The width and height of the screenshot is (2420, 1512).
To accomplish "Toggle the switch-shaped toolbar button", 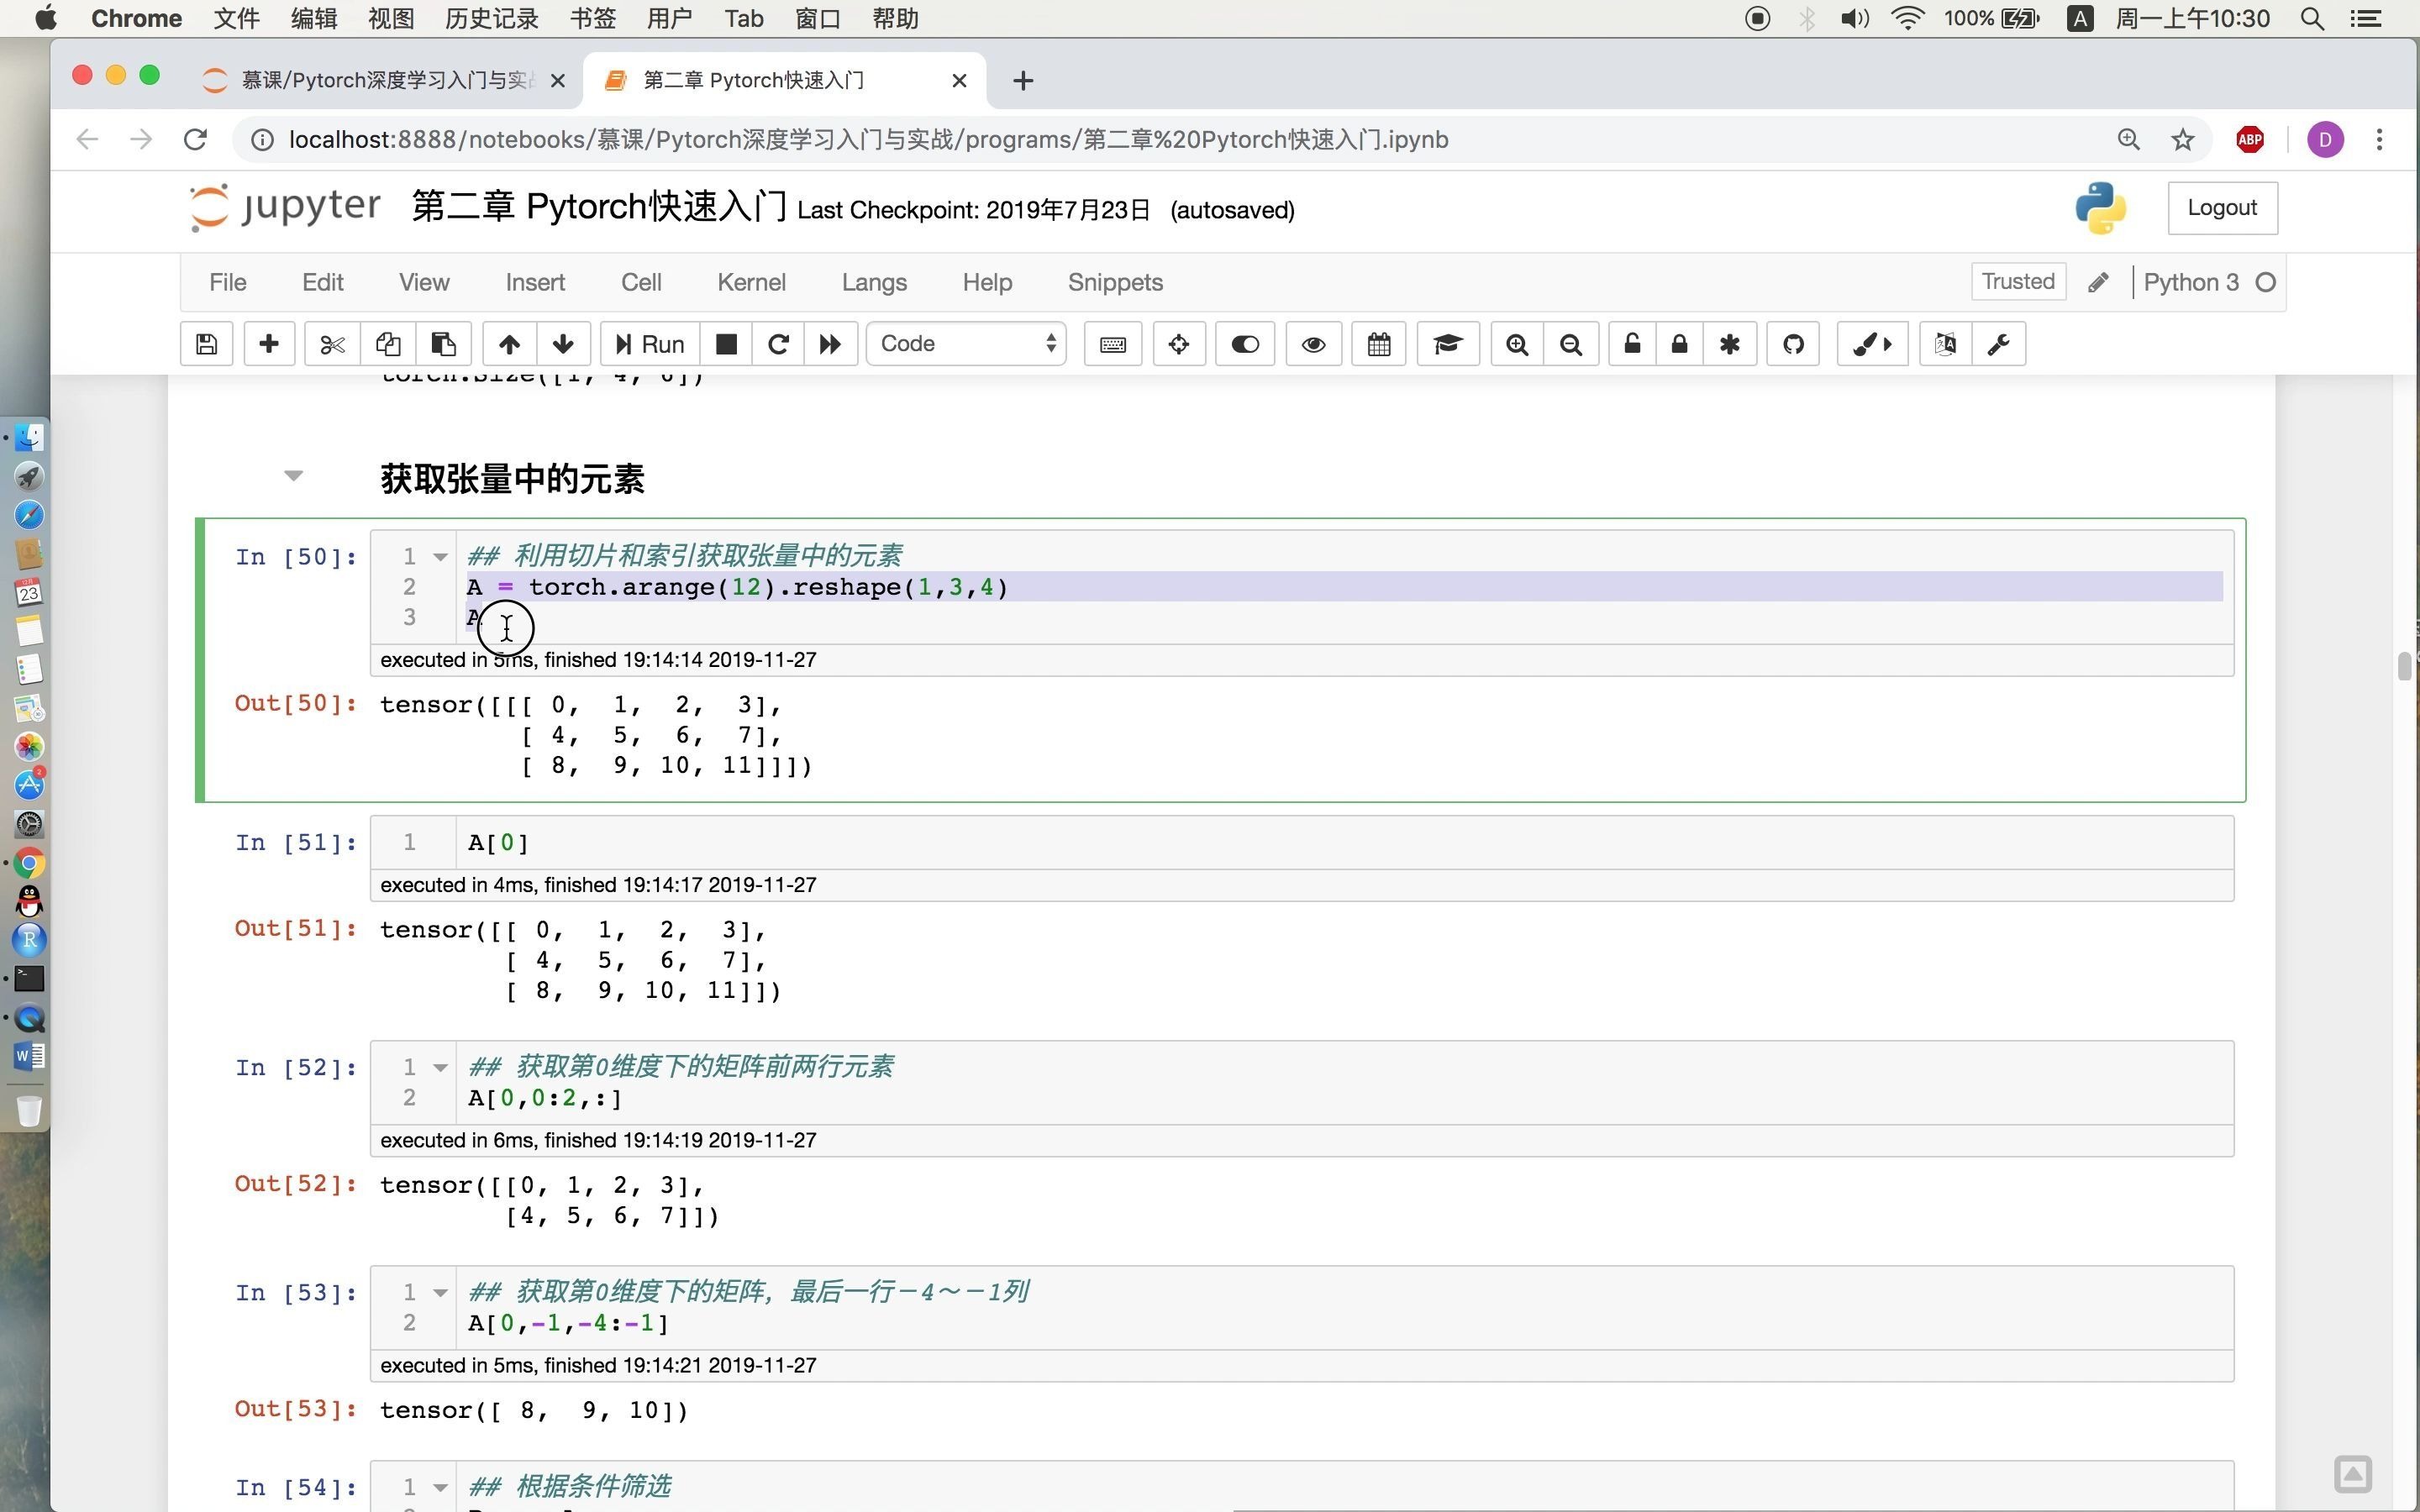I will pos(1244,344).
